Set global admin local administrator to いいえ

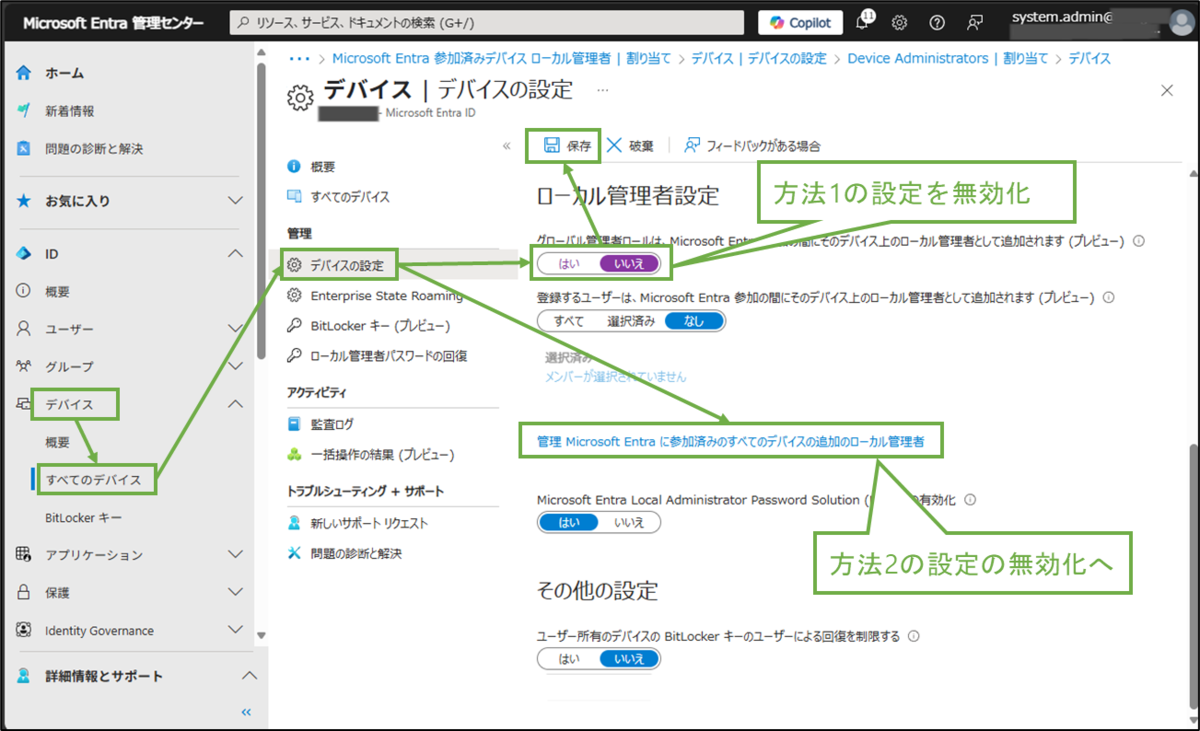tap(629, 264)
